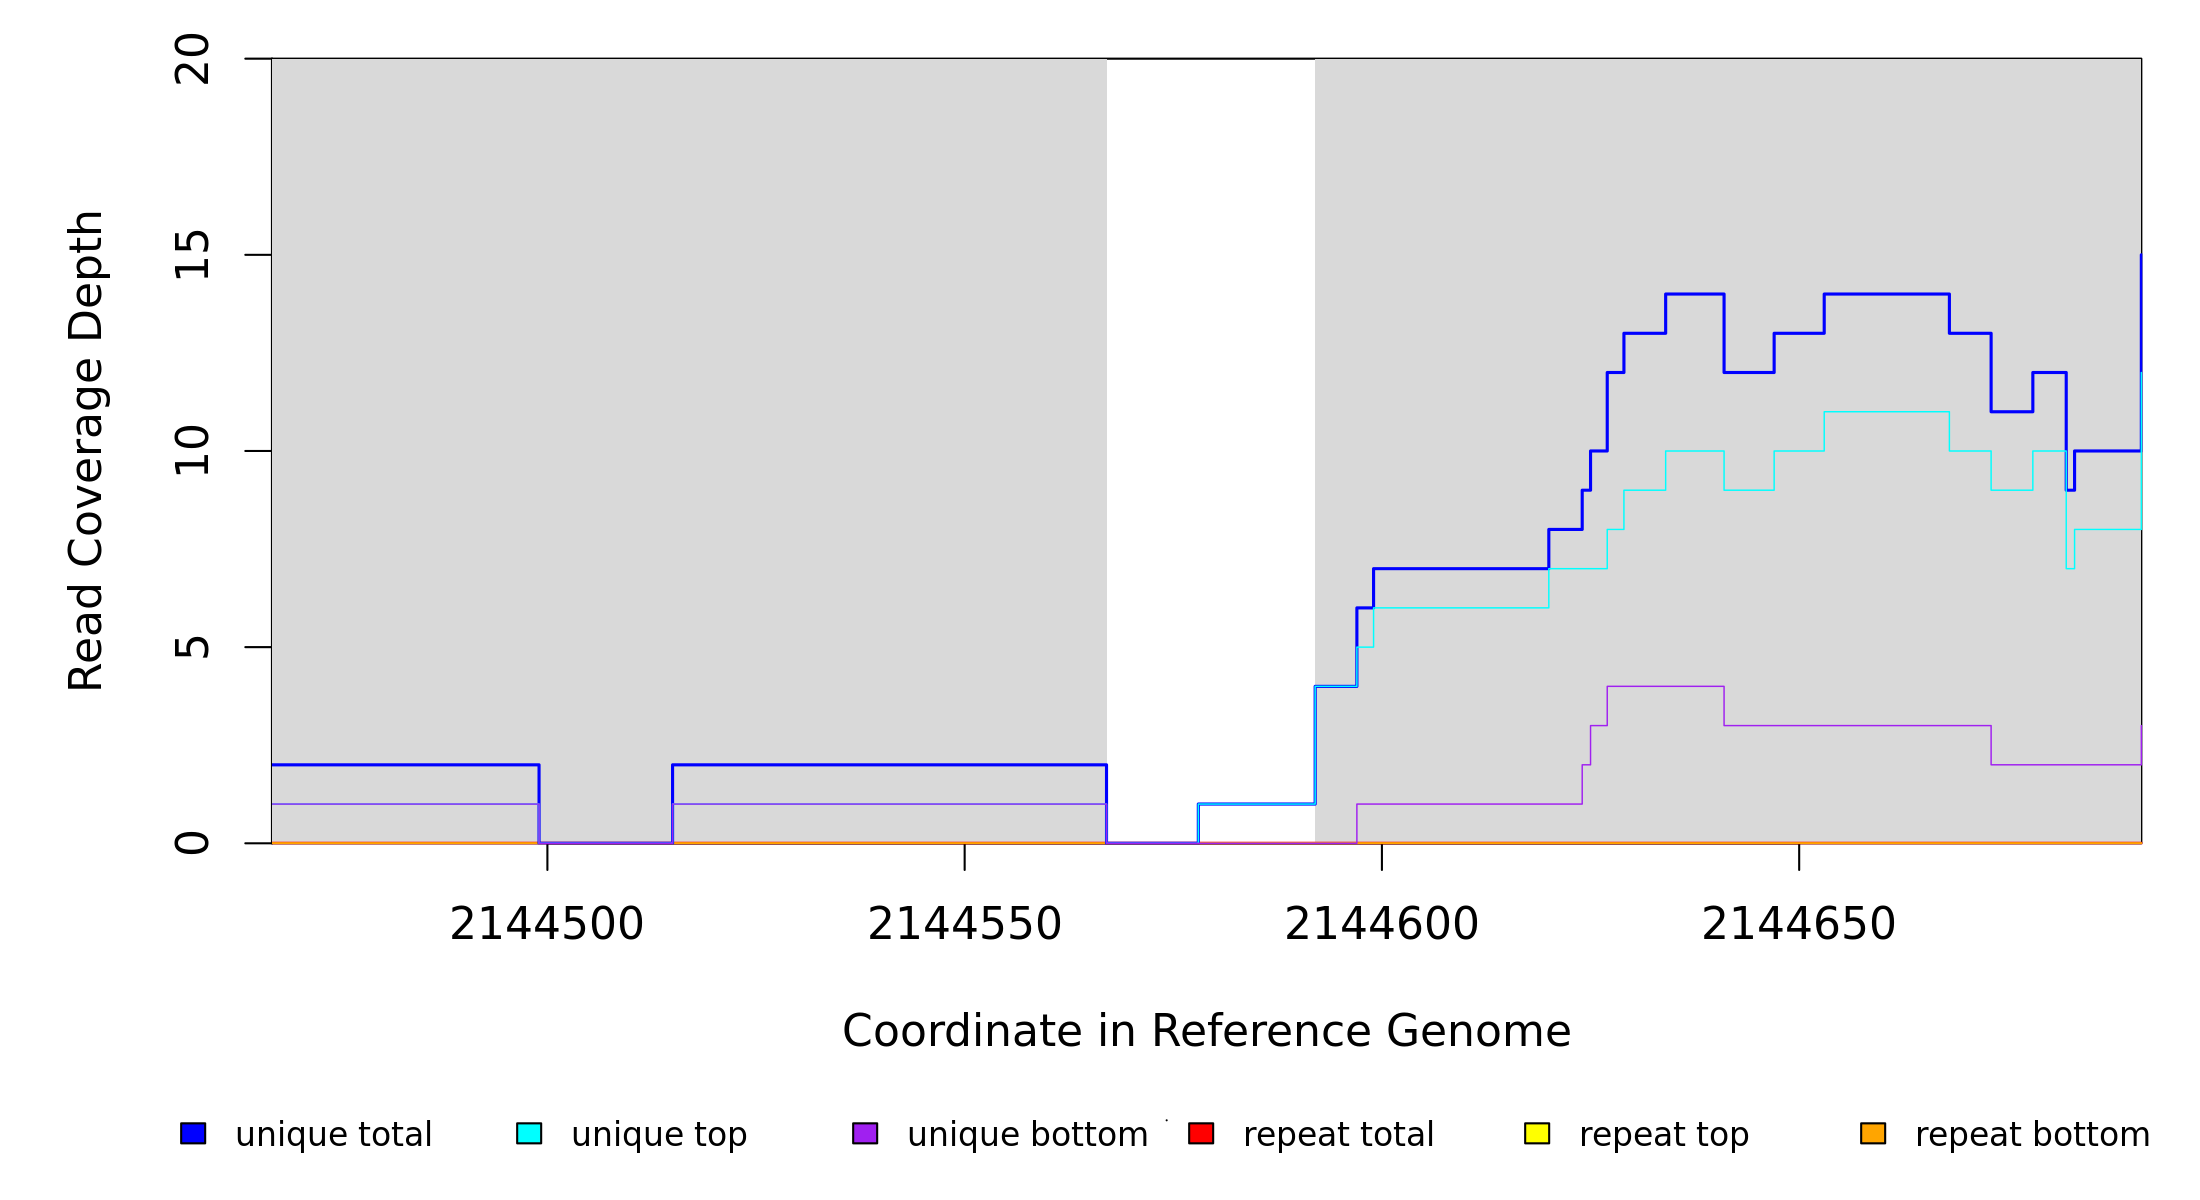Click the white unshaded gap in plot
This screenshot has height=1200, width=2200.
(1210, 400)
